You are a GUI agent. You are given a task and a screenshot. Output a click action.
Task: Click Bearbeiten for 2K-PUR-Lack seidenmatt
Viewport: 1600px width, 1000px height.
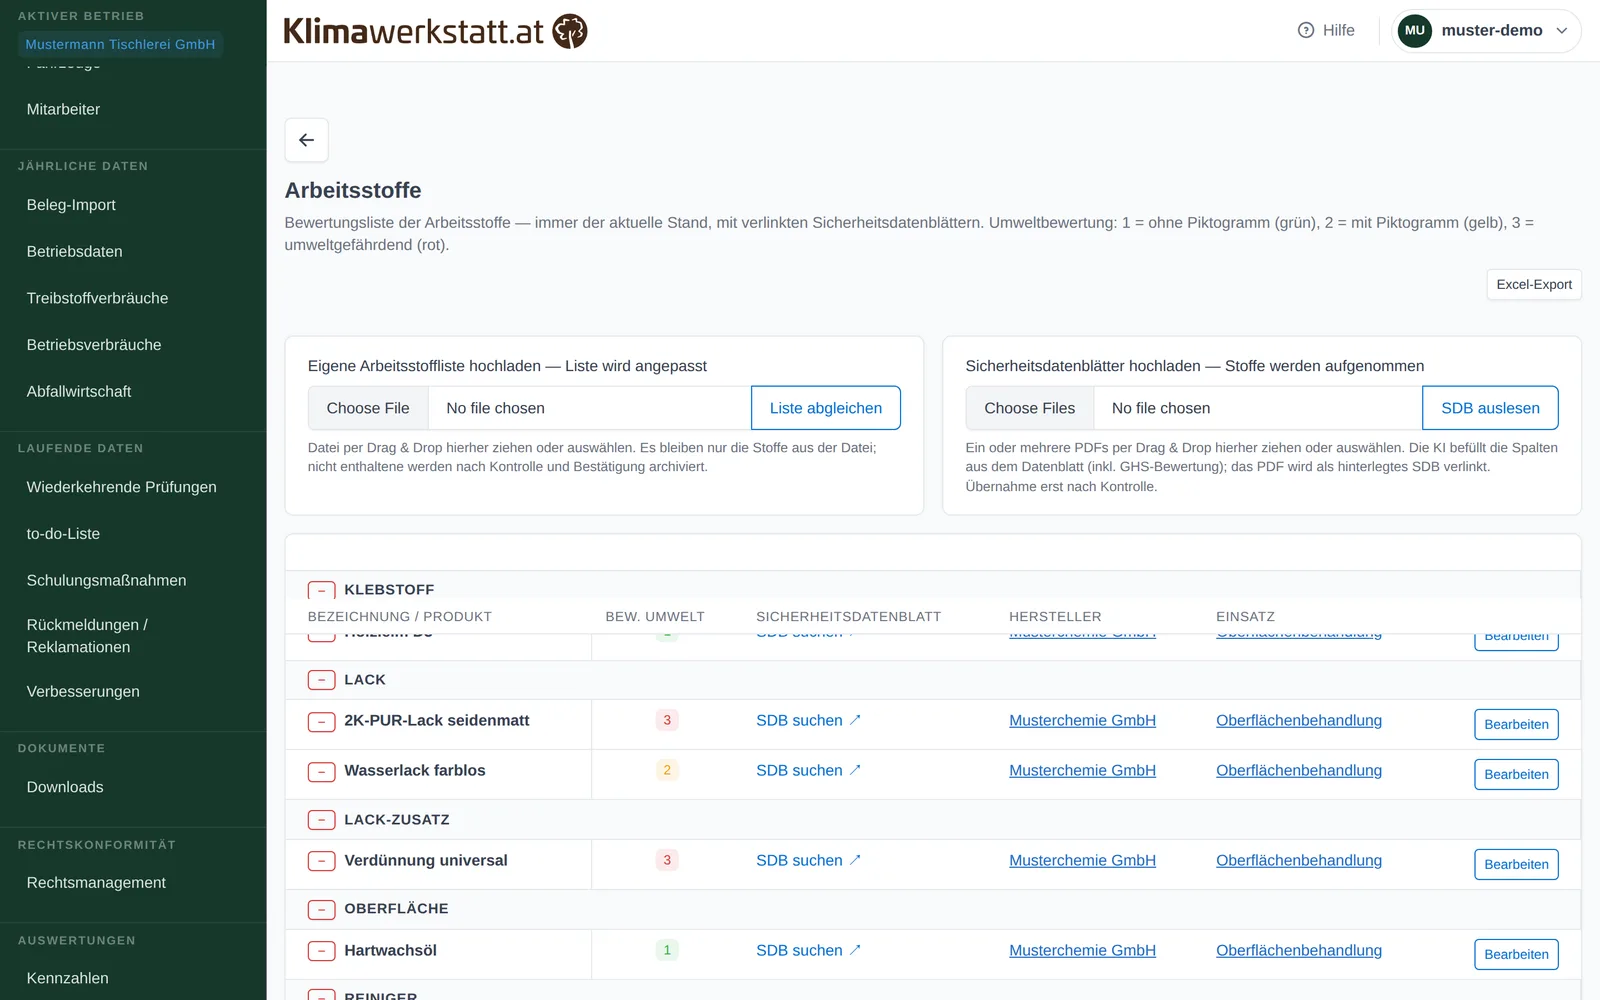[x=1516, y=724]
